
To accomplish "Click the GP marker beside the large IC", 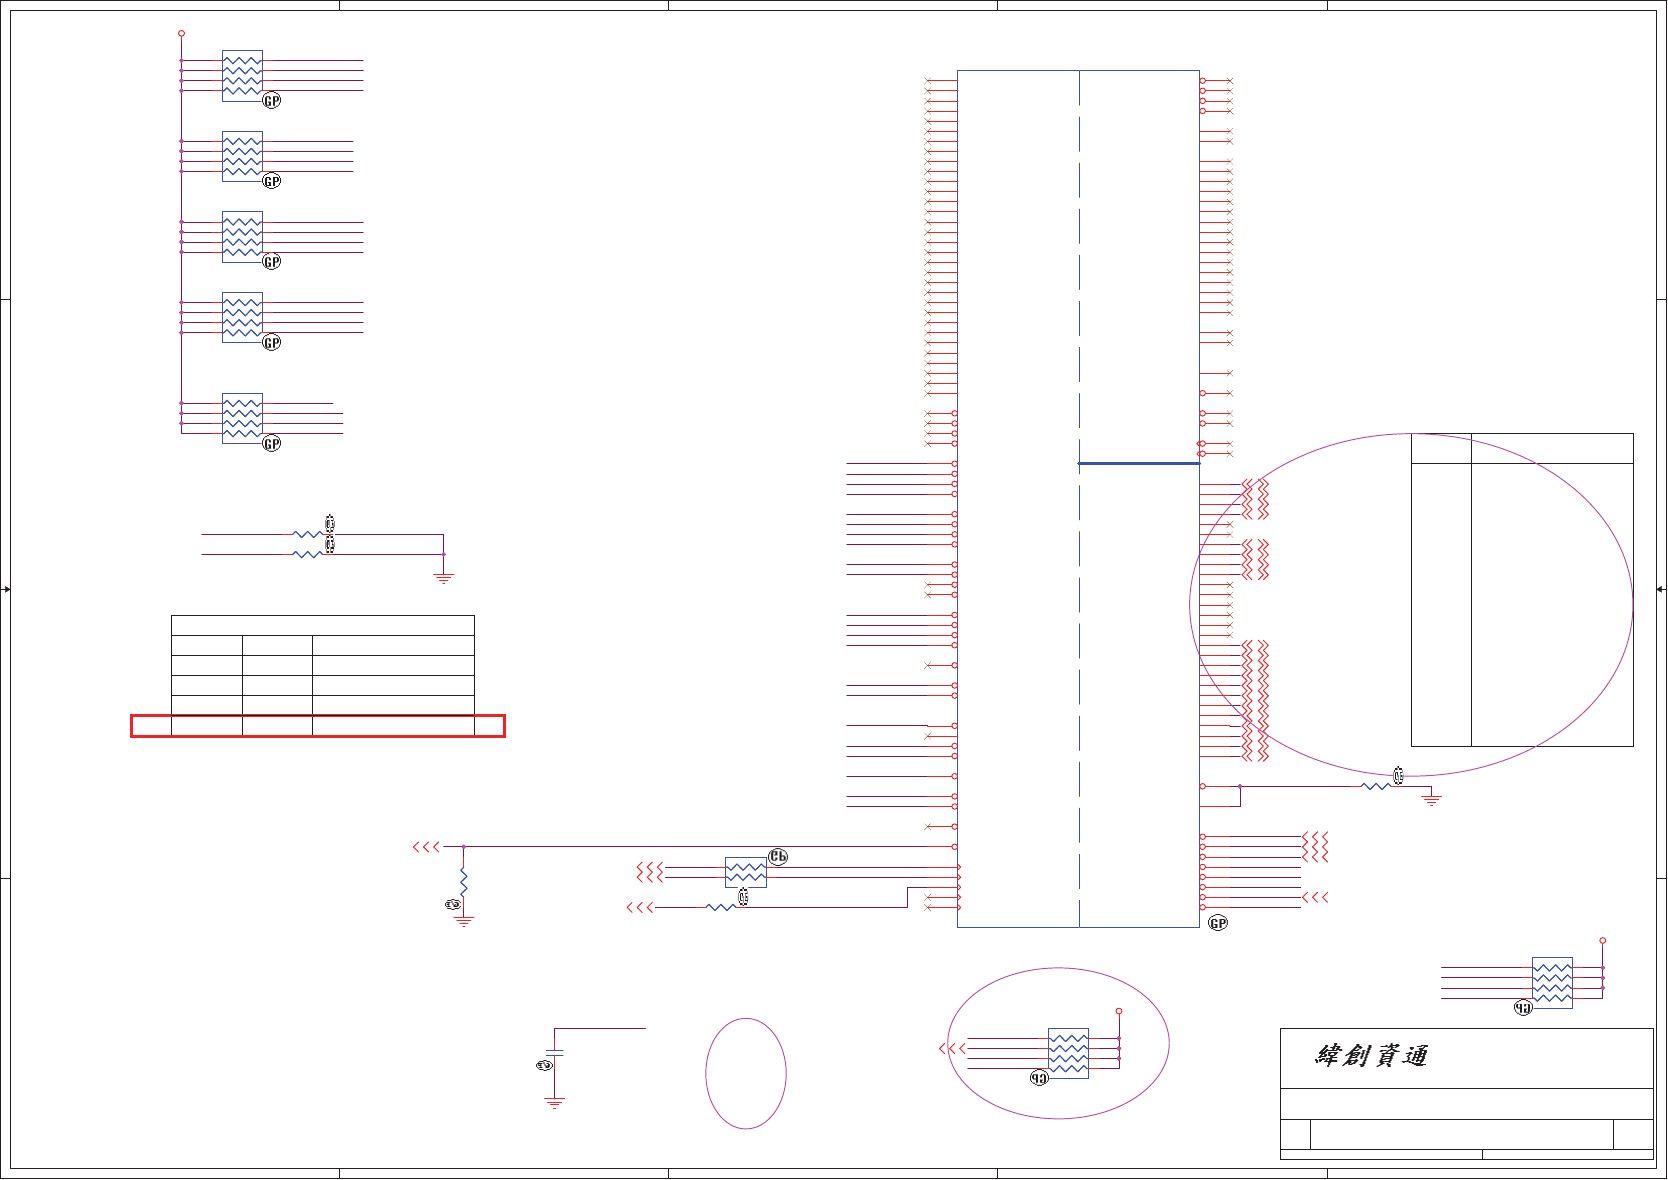I will click(1218, 923).
